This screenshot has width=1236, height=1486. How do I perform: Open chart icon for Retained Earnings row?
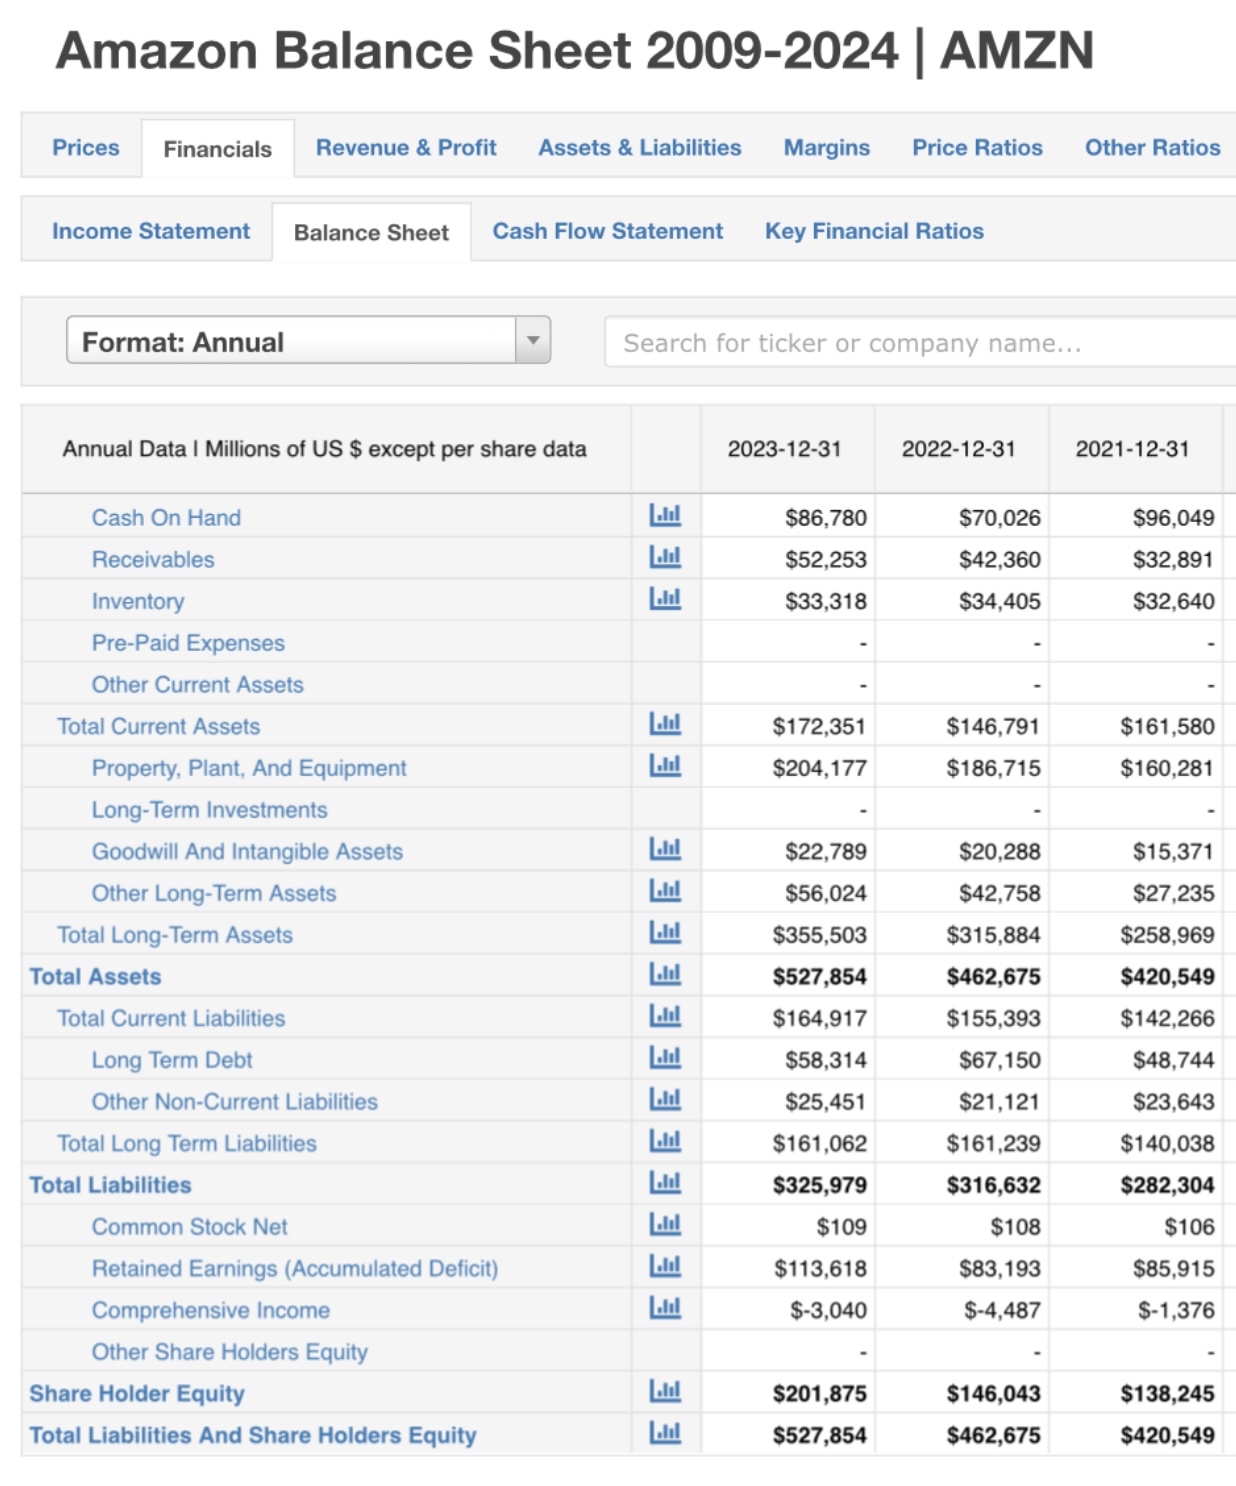tap(665, 1266)
